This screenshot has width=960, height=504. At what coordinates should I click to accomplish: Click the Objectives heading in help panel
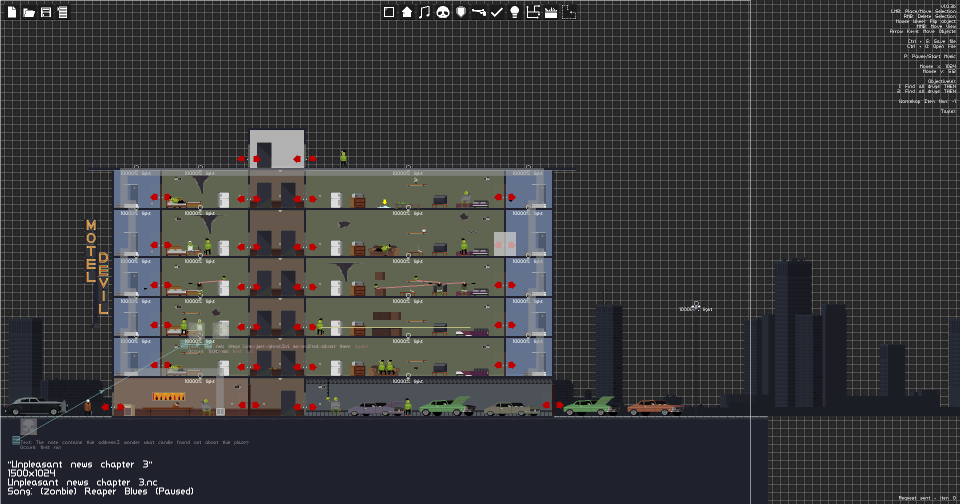pos(942,81)
